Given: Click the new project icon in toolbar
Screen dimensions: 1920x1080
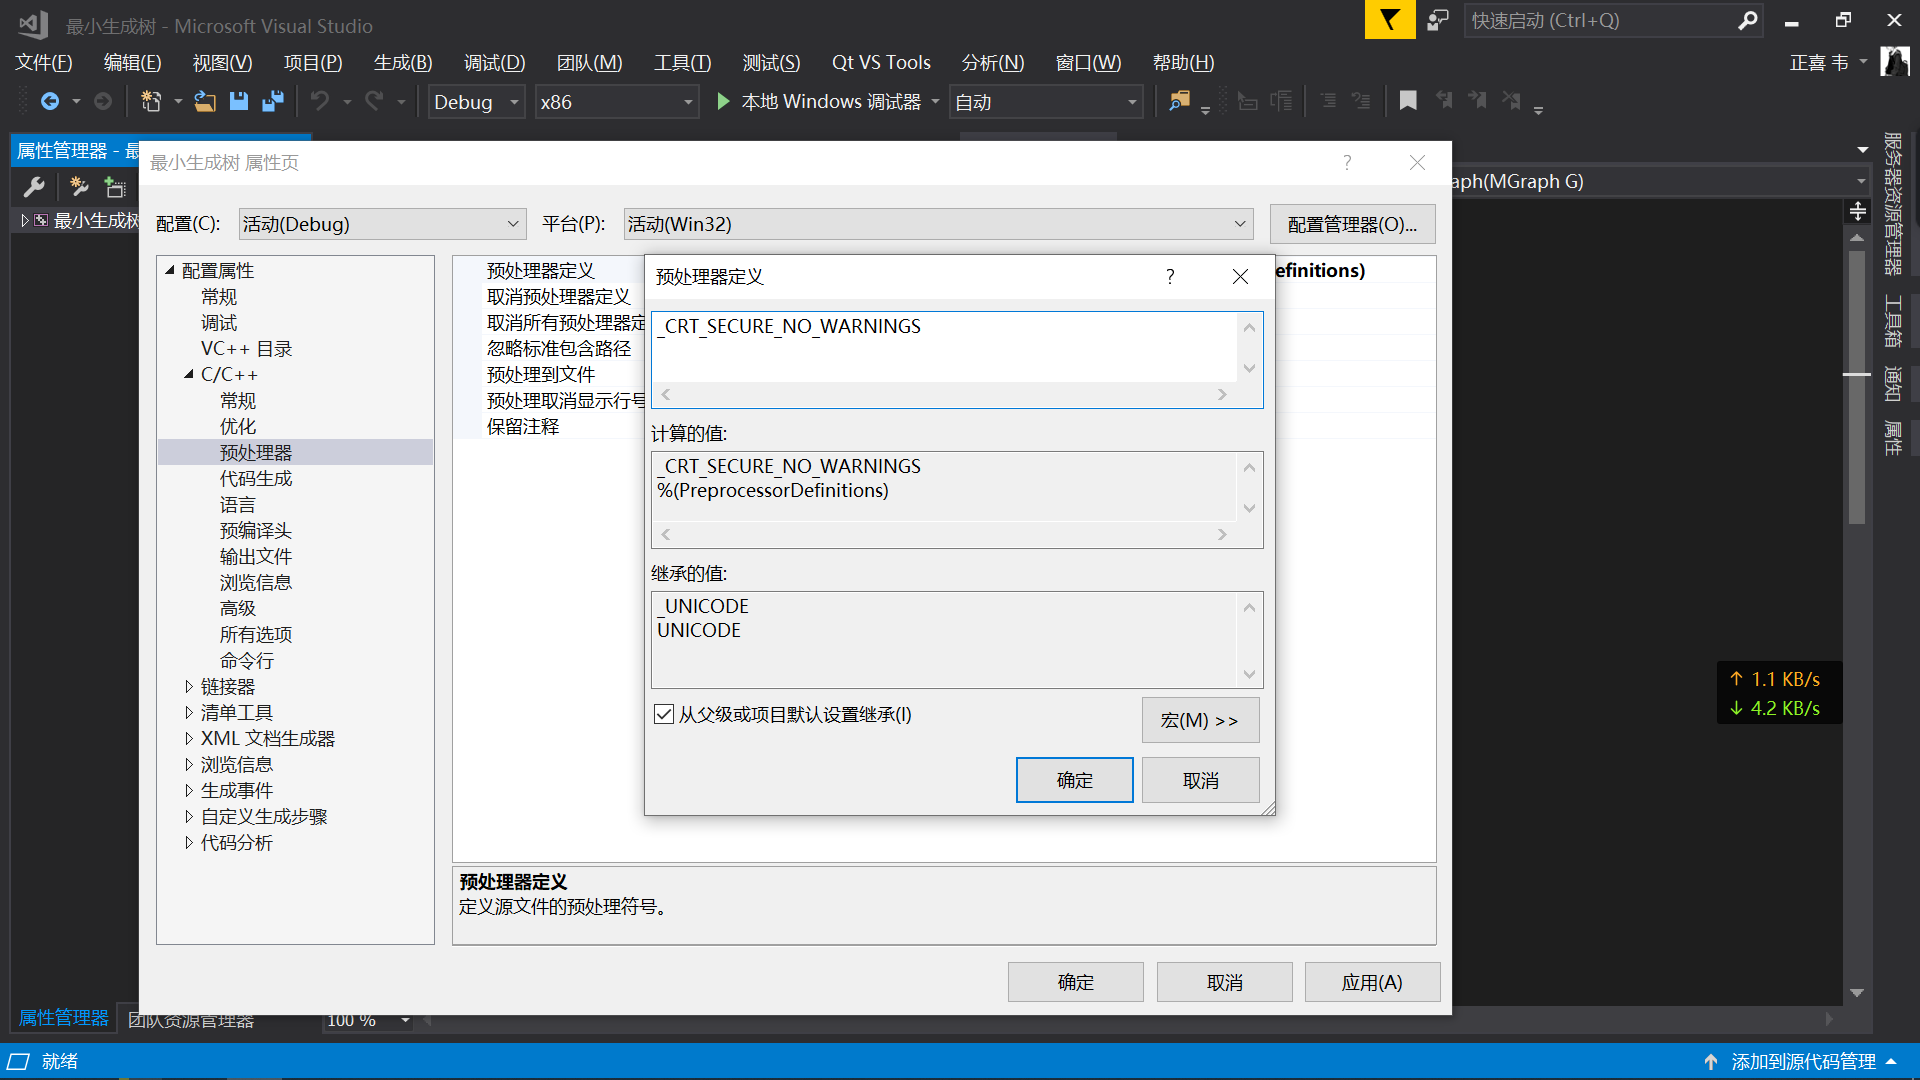Looking at the screenshot, I should 151,101.
